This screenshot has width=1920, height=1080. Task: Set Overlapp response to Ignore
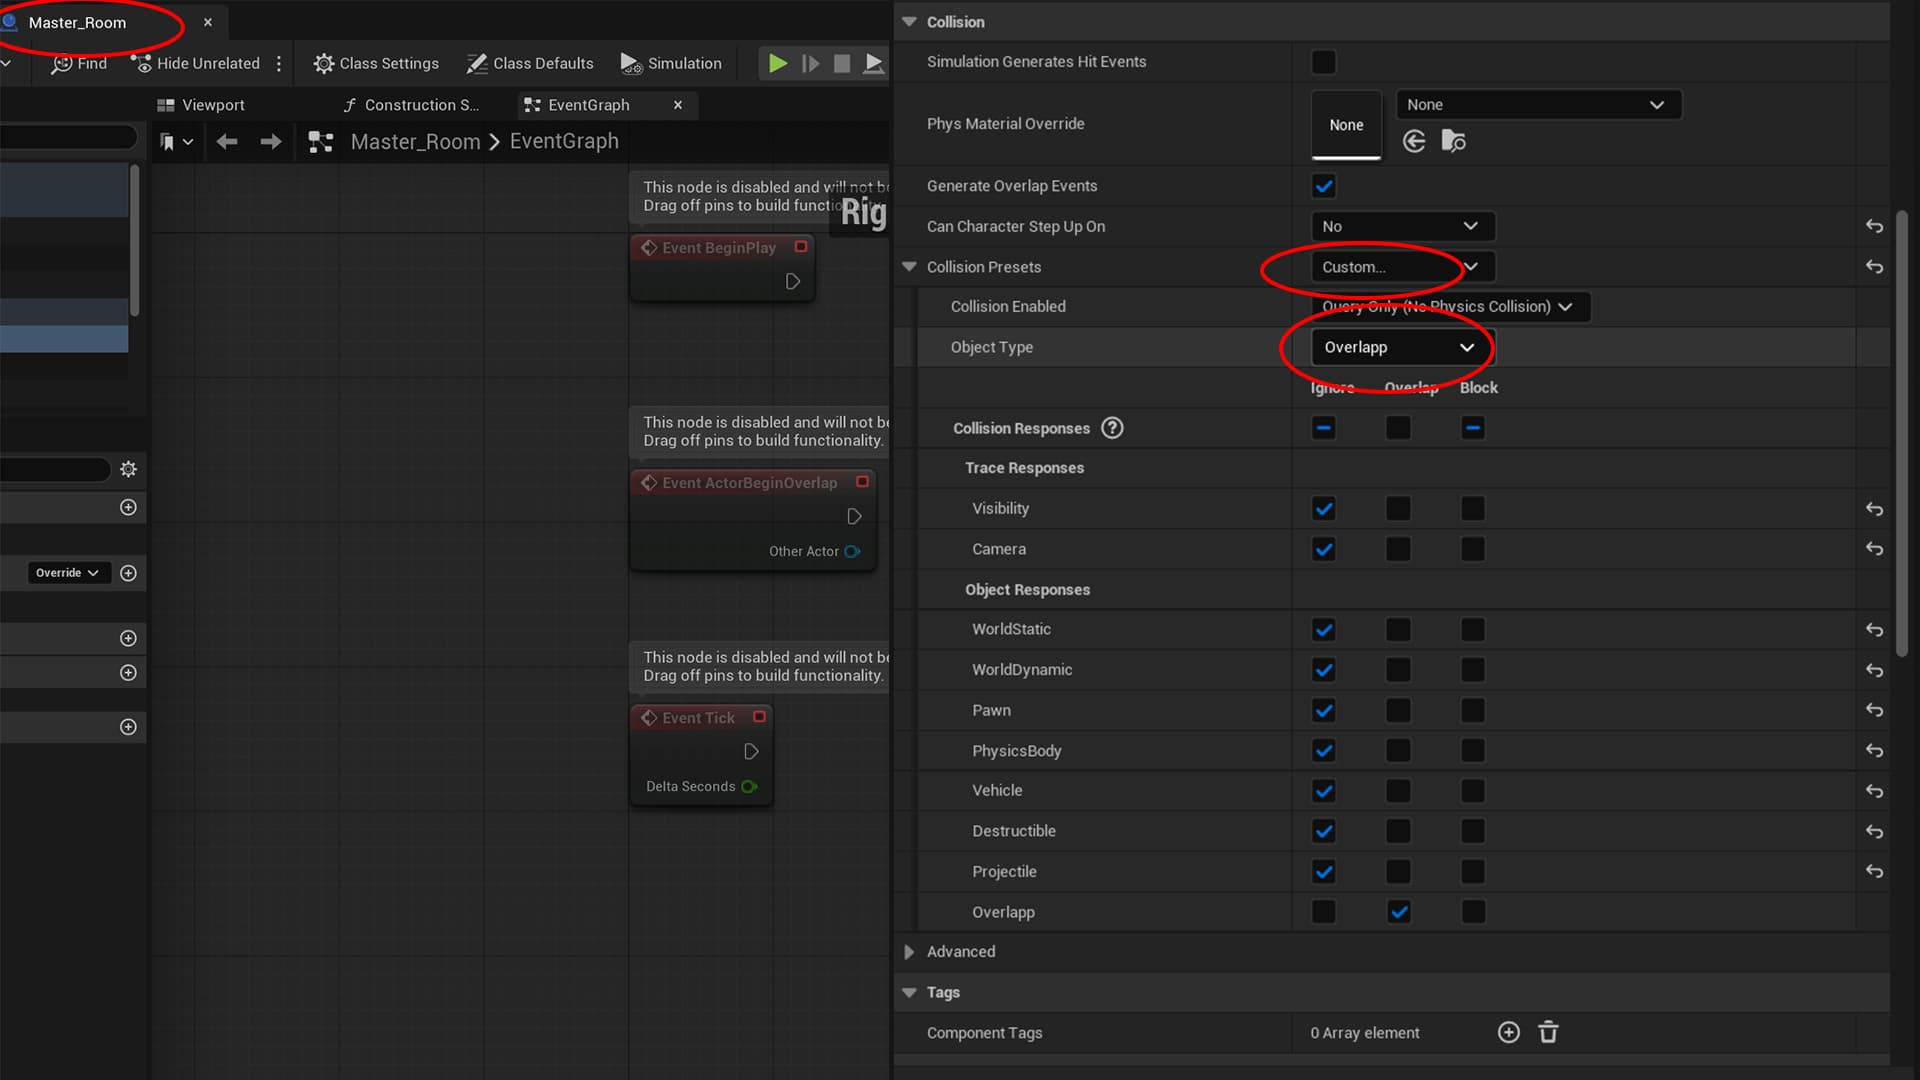click(1323, 912)
